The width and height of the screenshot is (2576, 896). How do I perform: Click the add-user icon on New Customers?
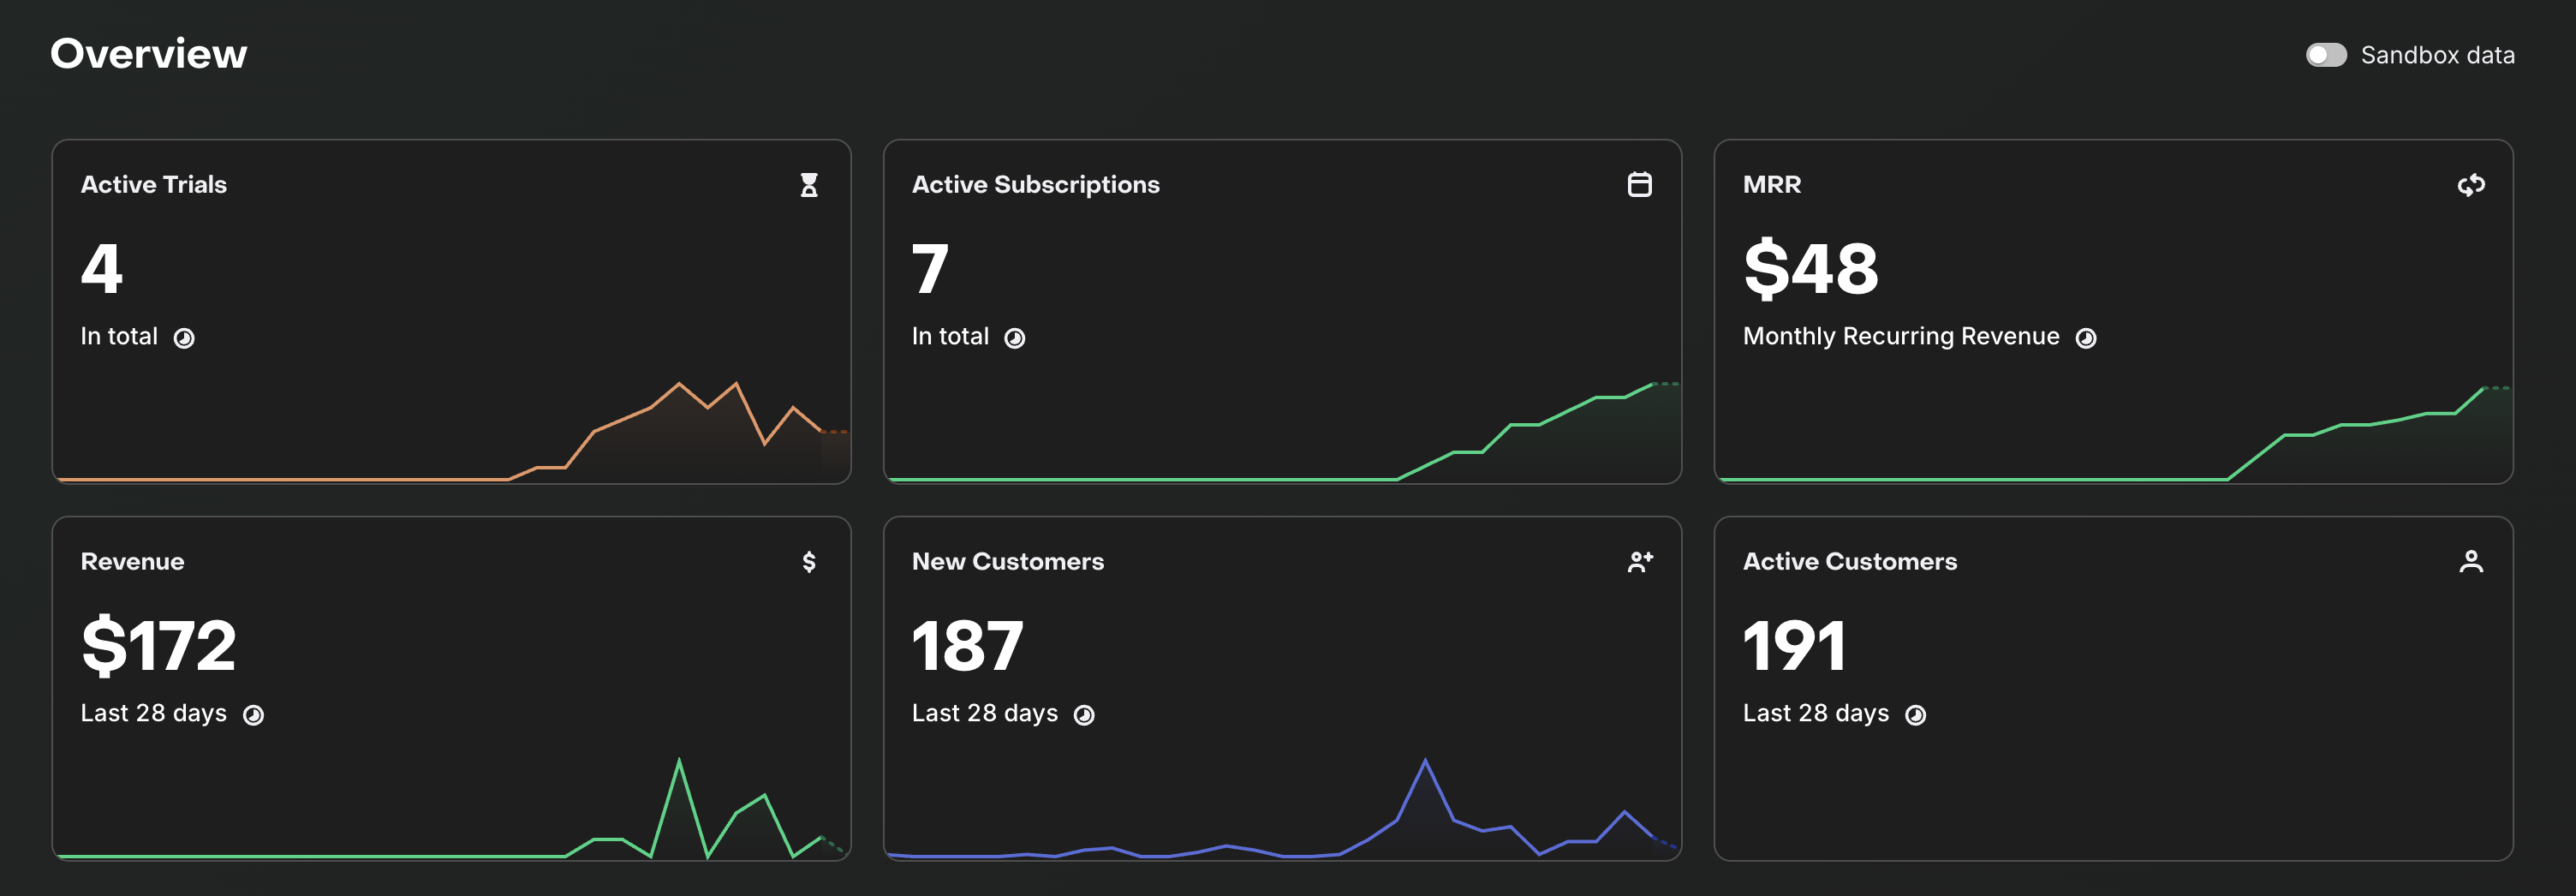coord(1640,562)
